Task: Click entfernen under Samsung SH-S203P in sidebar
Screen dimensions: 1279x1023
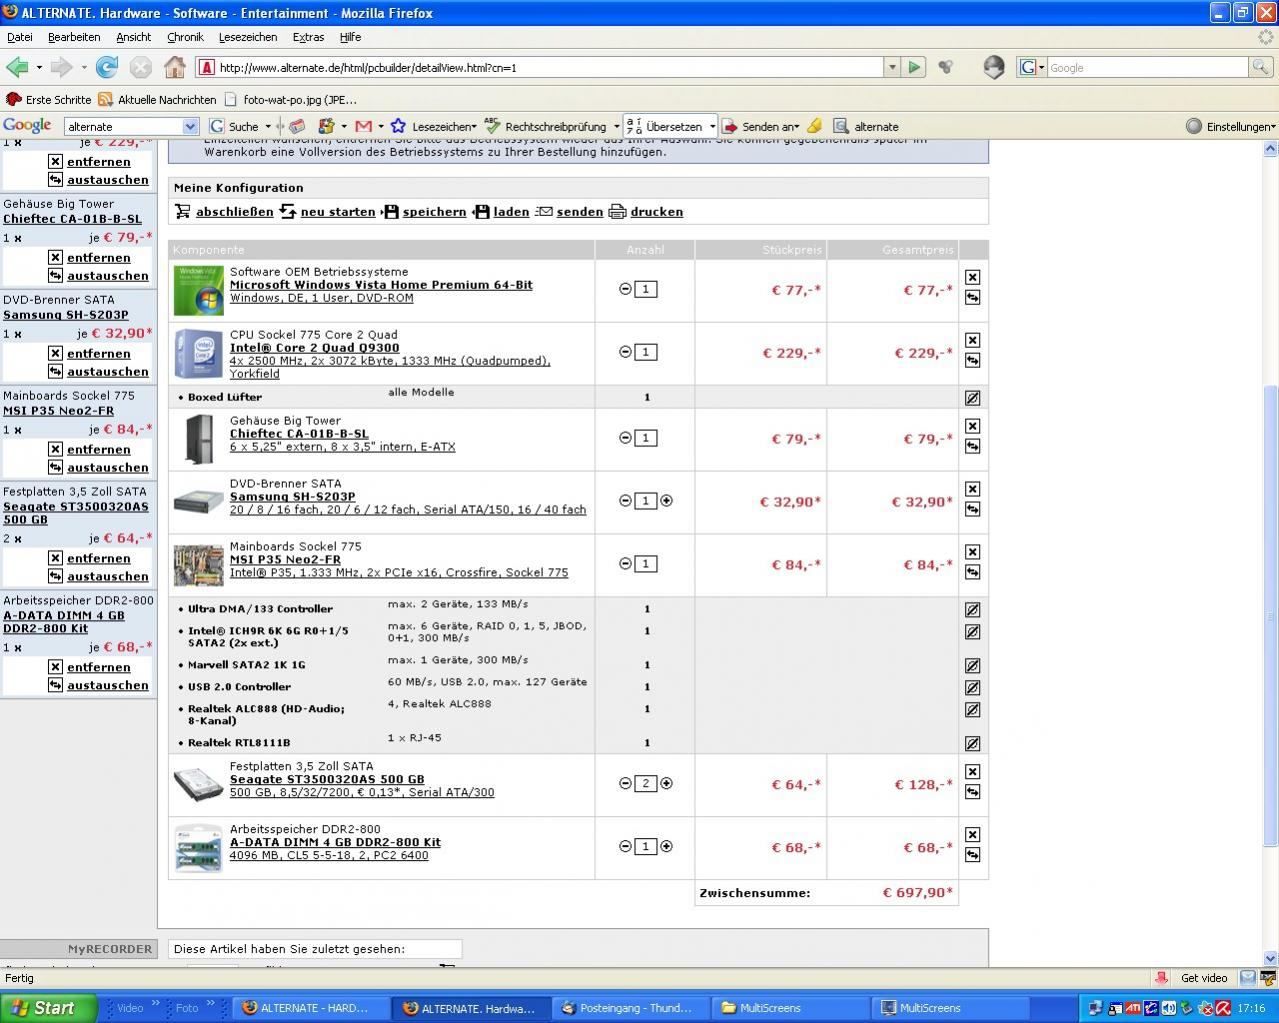Action: (x=99, y=353)
